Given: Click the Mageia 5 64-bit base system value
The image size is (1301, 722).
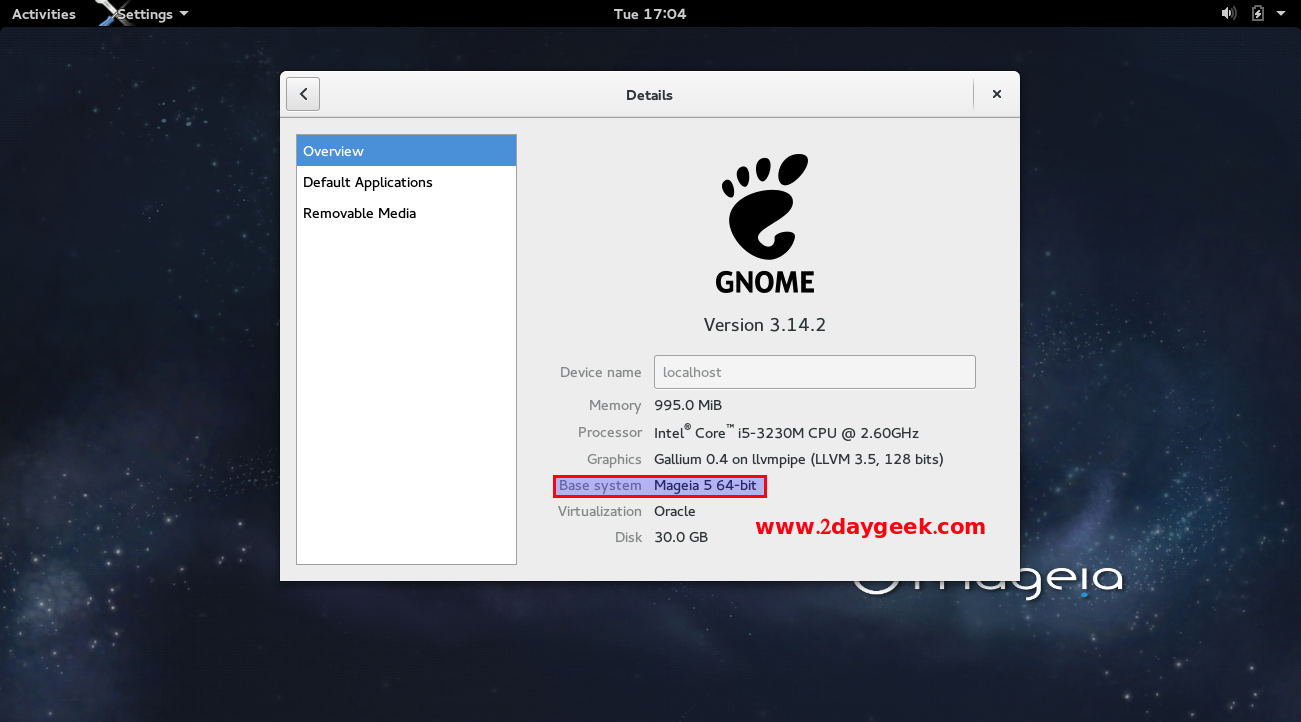Looking at the screenshot, I should [709, 486].
